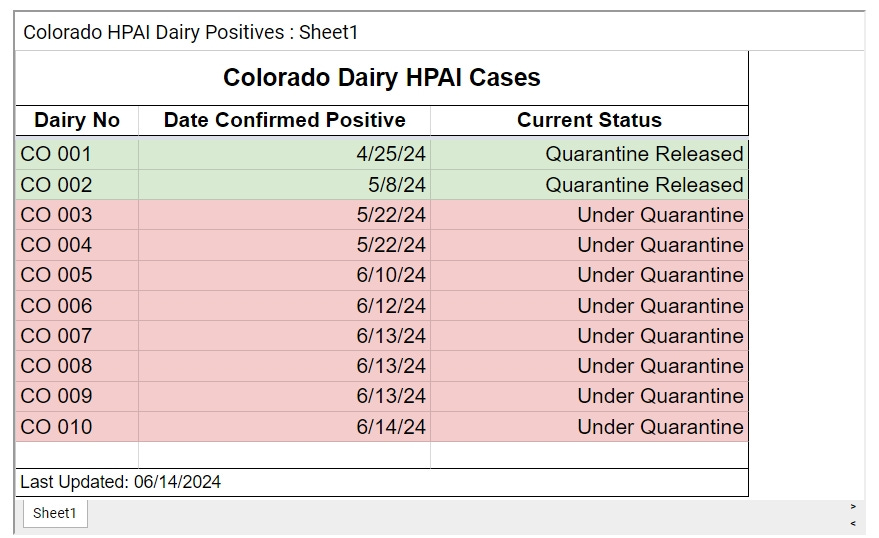The width and height of the screenshot is (879, 538).
Task: Click Under Quarantine status for CO 005
Action: pos(589,275)
